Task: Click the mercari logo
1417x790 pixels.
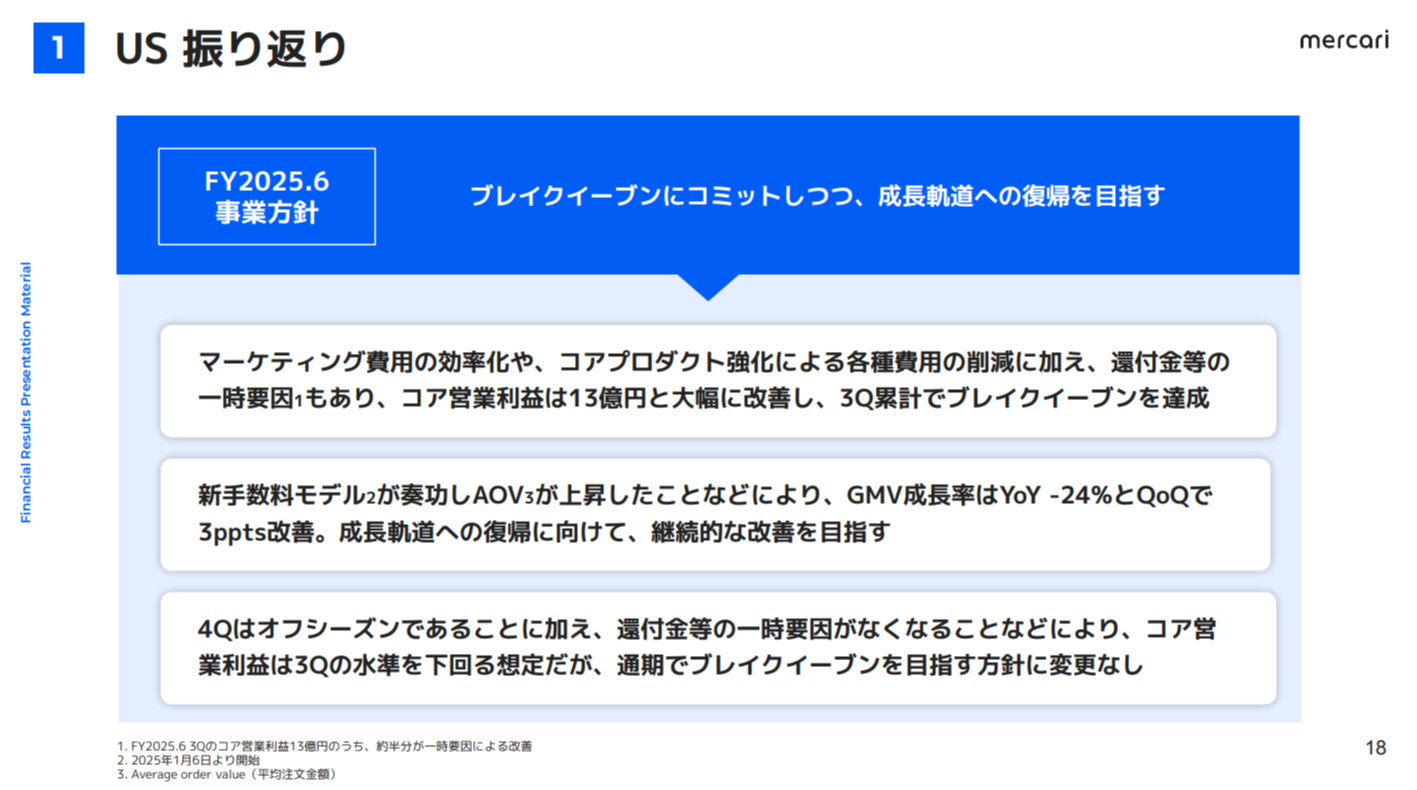Action: (1343, 41)
